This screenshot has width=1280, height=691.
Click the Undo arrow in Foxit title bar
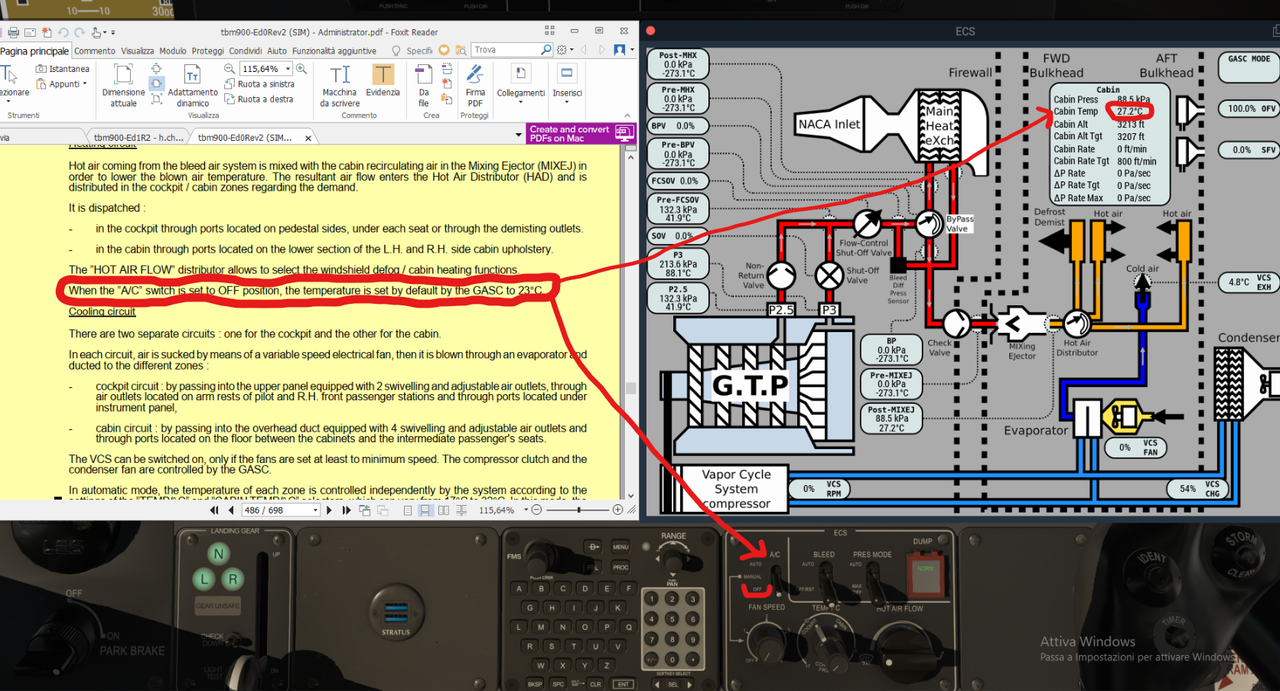[x=63, y=32]
